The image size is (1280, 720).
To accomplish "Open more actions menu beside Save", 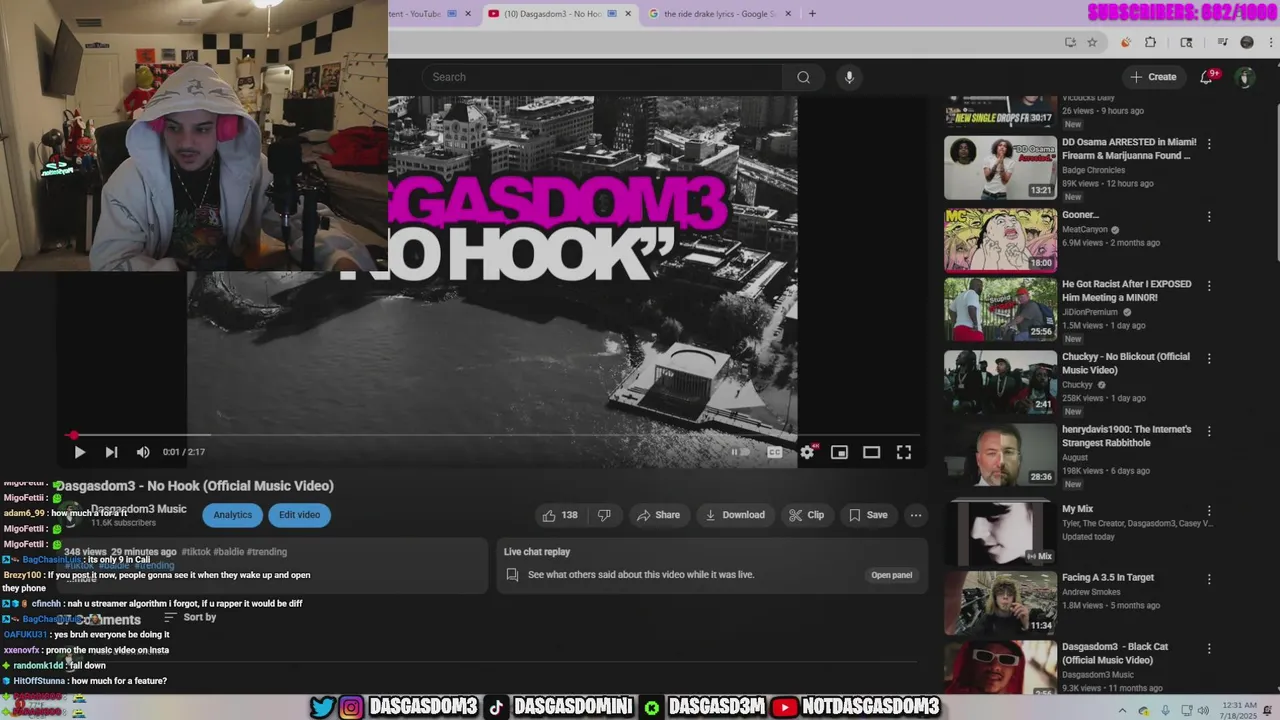I will click(x=915, y=515).
